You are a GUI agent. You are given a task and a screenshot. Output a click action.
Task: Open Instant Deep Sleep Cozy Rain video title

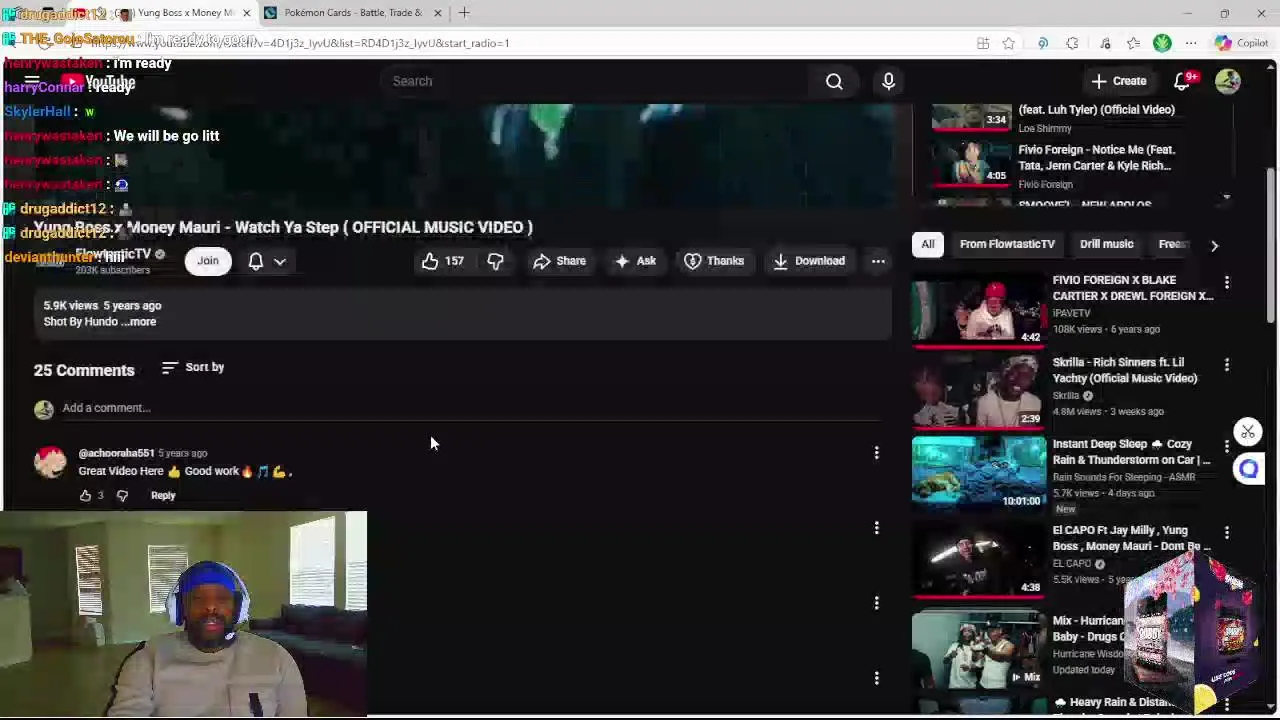click(x=1131, y=452)
